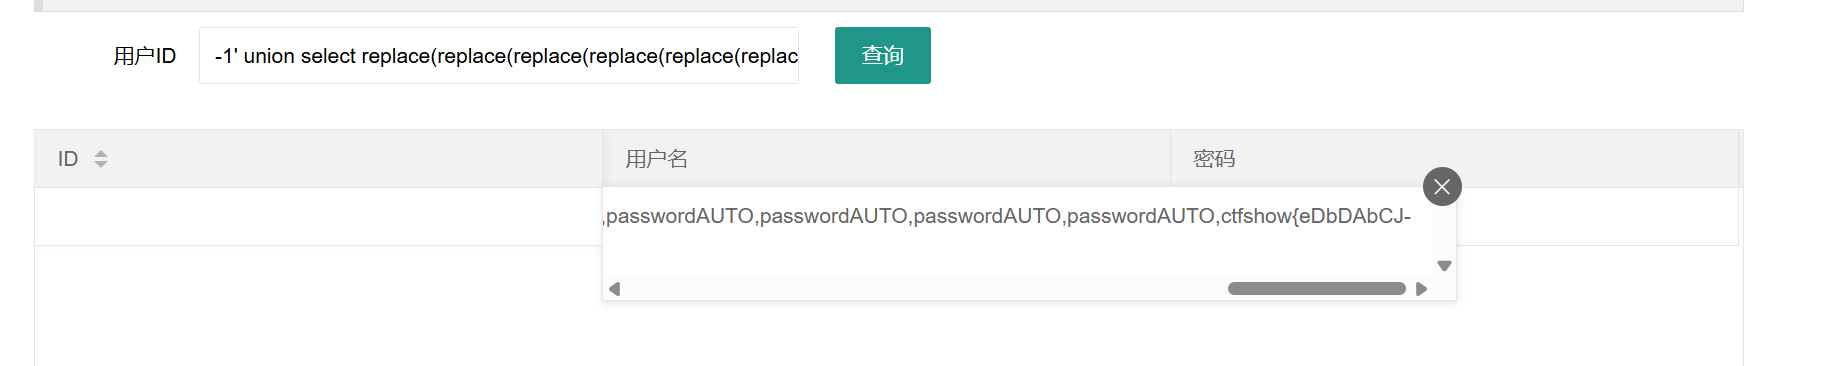Viewport: 1828px width, 366px height.
Task: Sort ID column descending via down arrow
Action: click(101, 164)
